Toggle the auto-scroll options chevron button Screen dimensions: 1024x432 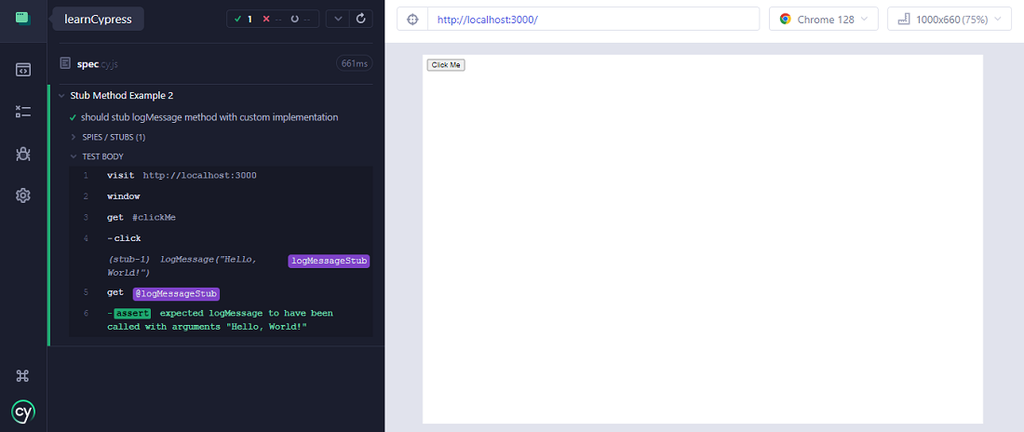pyautogui.click(x=338, y=19)
